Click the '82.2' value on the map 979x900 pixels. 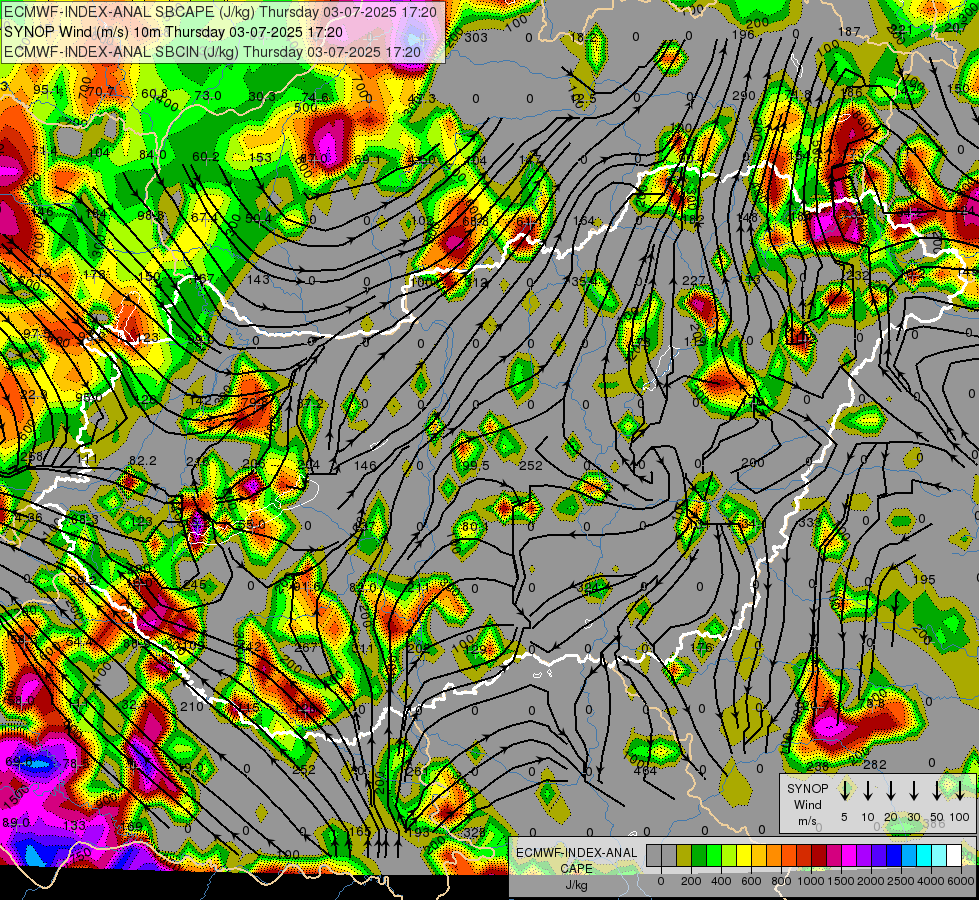coord(142,460)
